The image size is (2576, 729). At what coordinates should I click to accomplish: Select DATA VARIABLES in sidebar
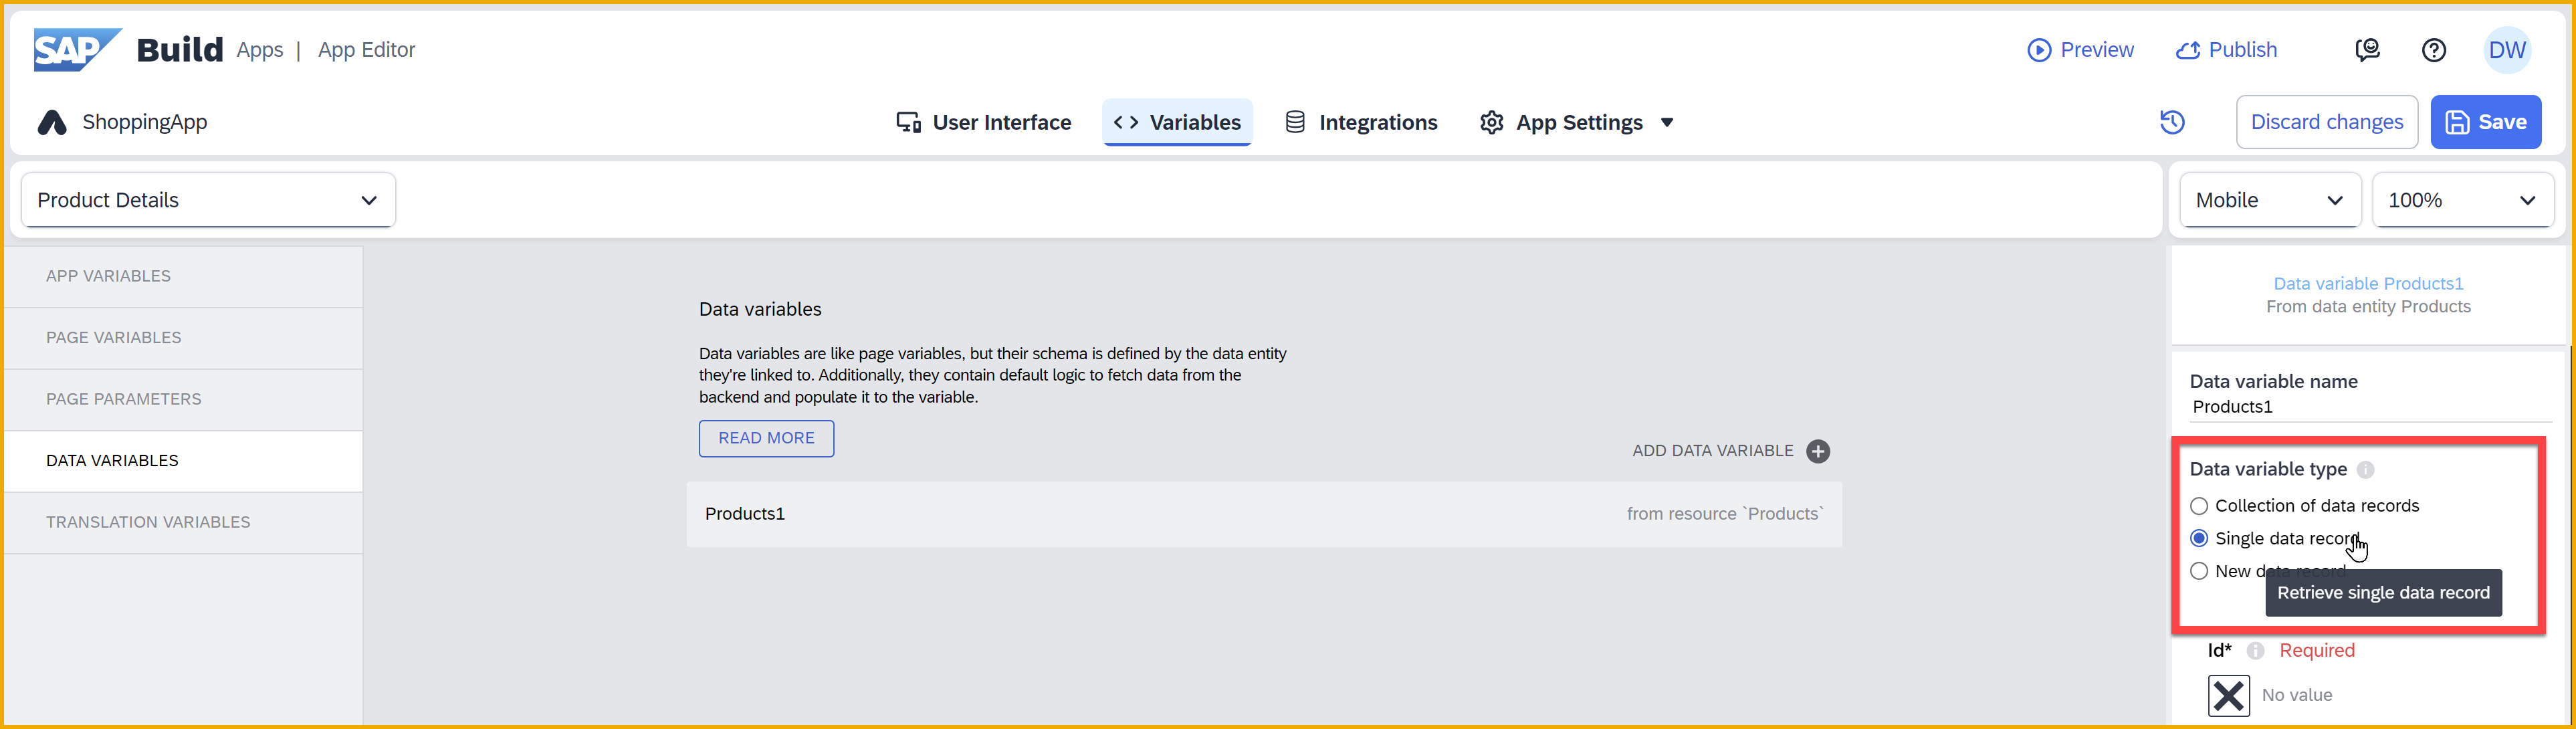click(183, 461)
